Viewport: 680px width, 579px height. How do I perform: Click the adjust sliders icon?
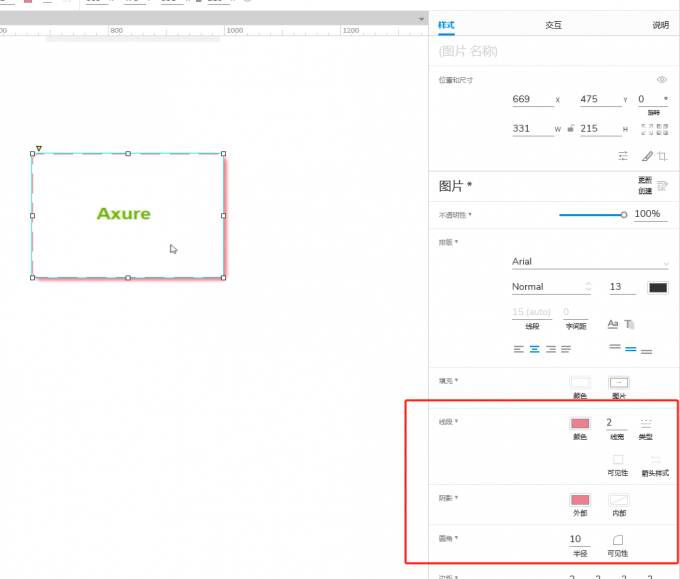(x=623, y=156)
